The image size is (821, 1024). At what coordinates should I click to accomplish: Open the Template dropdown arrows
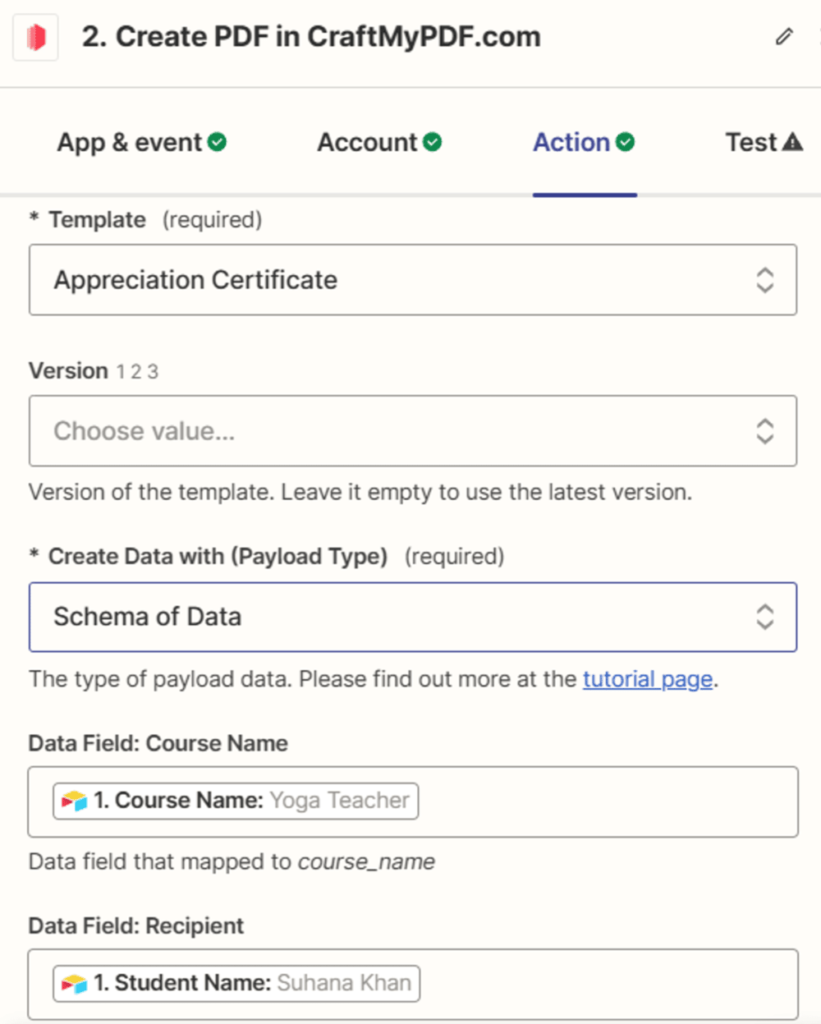point(765,280)
